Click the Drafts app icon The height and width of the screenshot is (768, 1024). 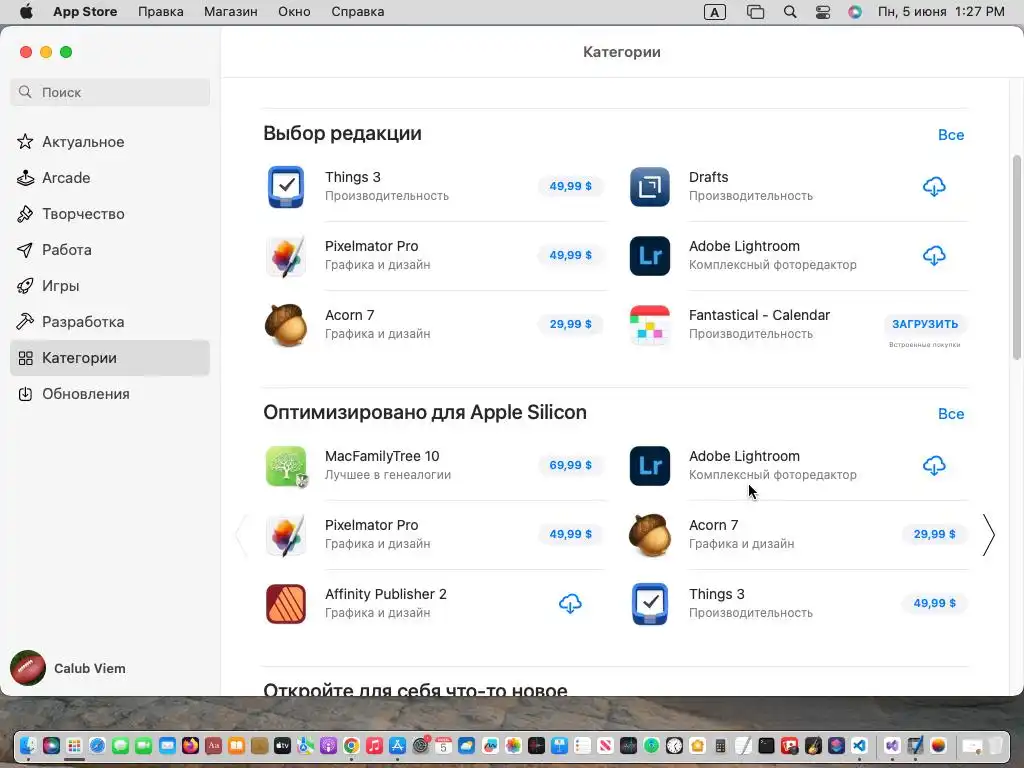(649, 187)
